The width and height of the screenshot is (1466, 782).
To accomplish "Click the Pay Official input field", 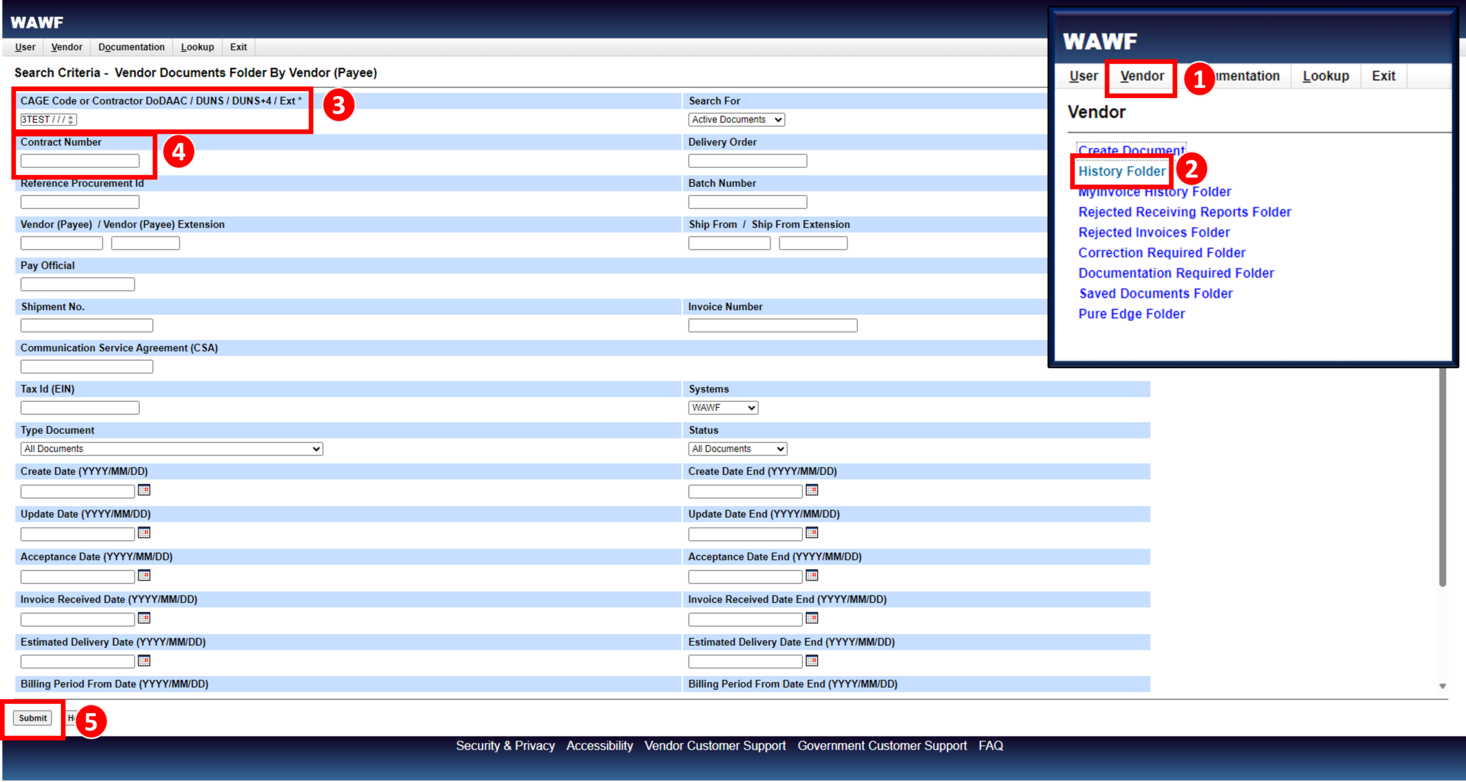I will pyautogui.click(x=77, y=284).
